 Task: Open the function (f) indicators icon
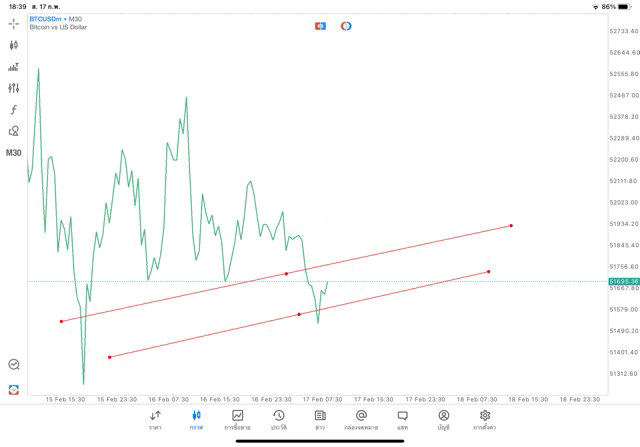[14, 109]
